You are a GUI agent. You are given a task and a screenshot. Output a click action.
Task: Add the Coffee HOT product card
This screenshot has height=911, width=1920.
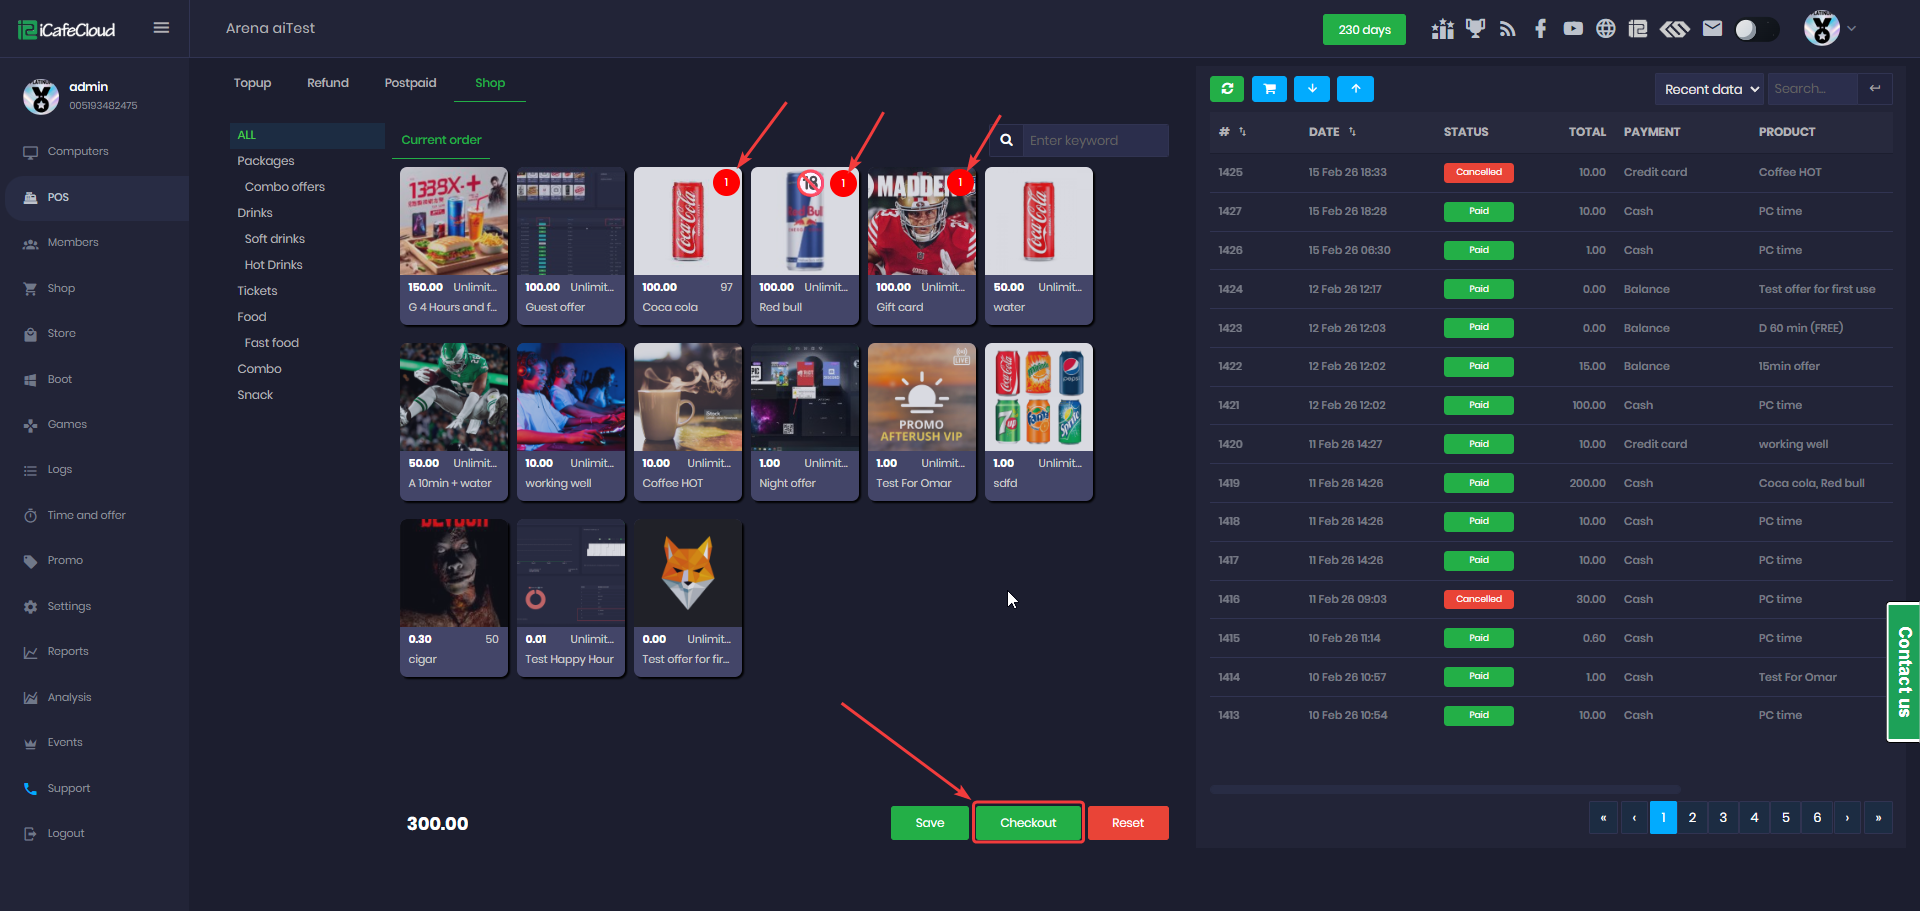[x=688, y=422]
